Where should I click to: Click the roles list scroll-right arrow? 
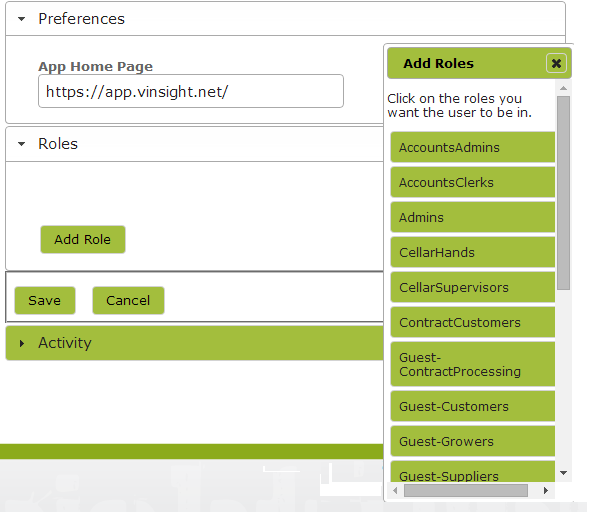click(x=545, y=490)
